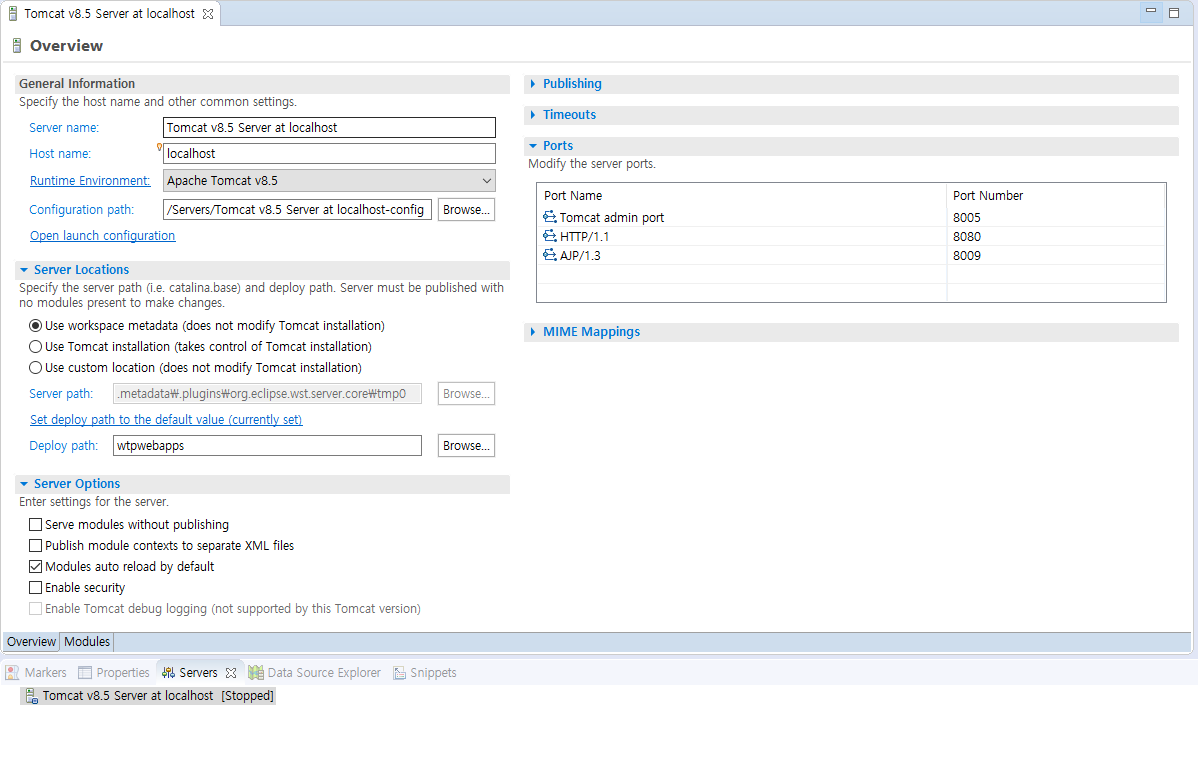
Task: Collapse the Server Locations section
Action: click(24, 270)
